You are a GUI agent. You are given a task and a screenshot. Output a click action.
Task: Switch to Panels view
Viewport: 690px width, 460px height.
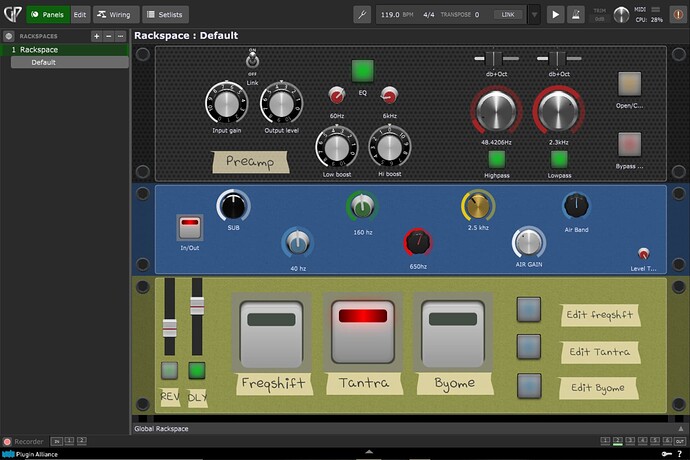click(x=48, y=15)
